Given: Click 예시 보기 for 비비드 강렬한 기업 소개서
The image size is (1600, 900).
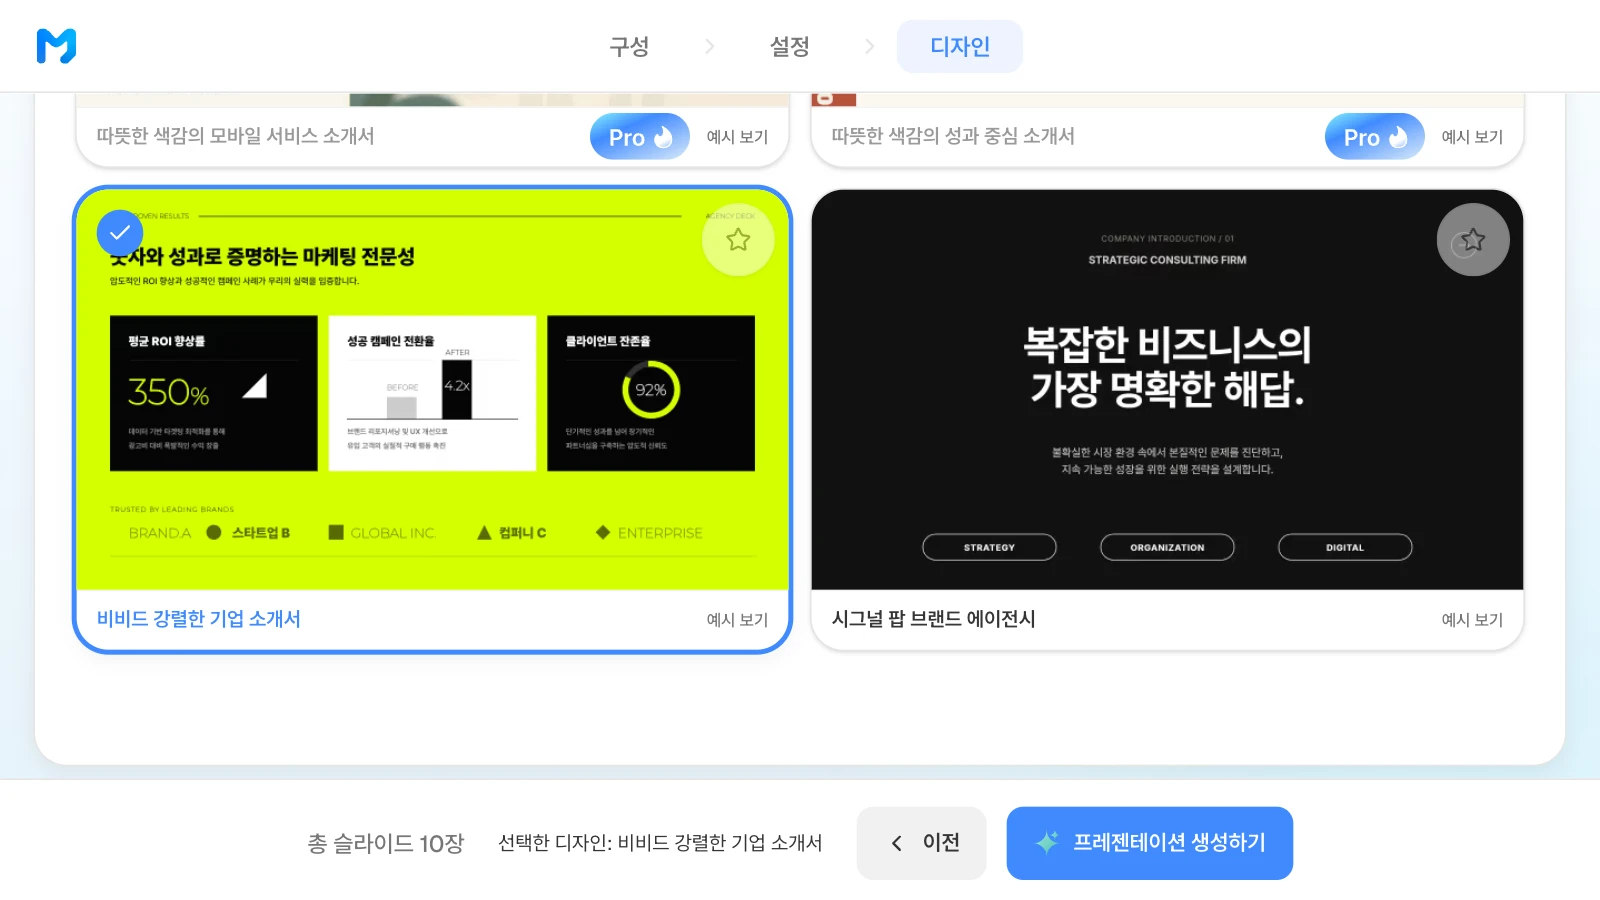Looking at the screenshot, I should (x=737, y=620).
